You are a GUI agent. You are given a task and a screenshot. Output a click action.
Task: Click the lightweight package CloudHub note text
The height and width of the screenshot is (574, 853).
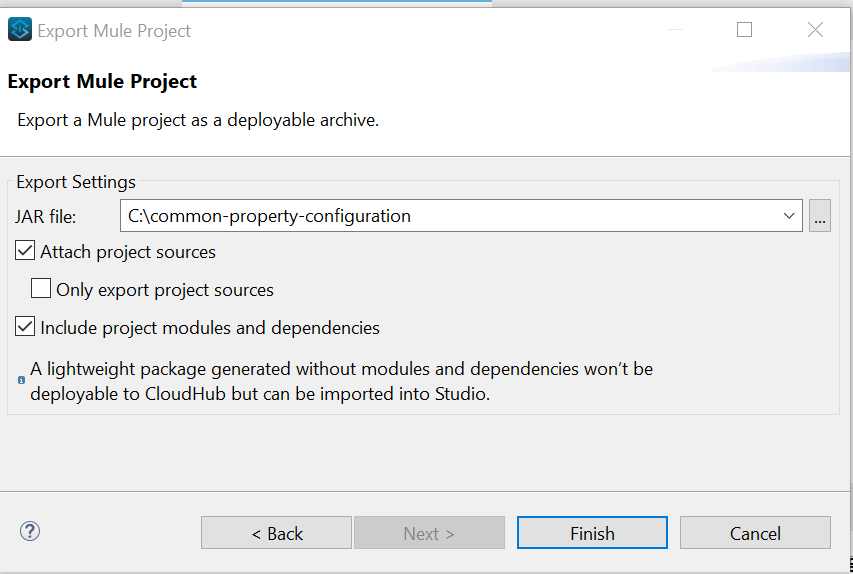(x=341, y=381)
